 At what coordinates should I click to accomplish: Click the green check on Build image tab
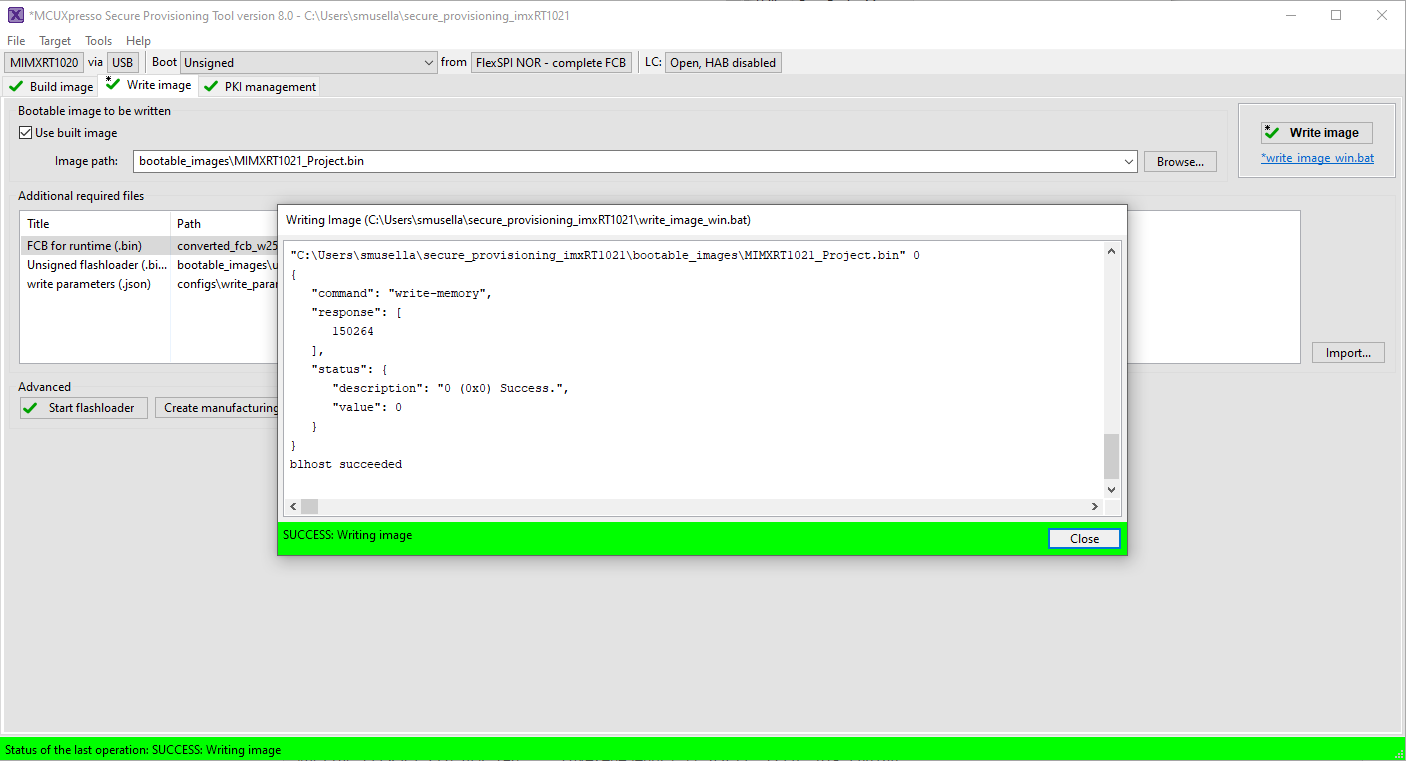tap(15, 86)
